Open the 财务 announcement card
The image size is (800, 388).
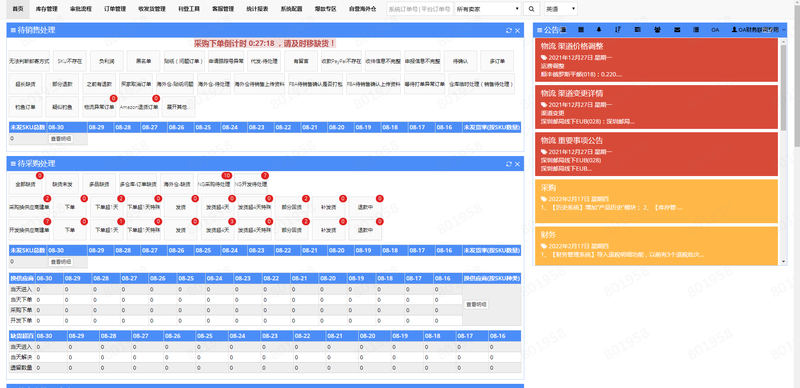[x=656, y=246]
